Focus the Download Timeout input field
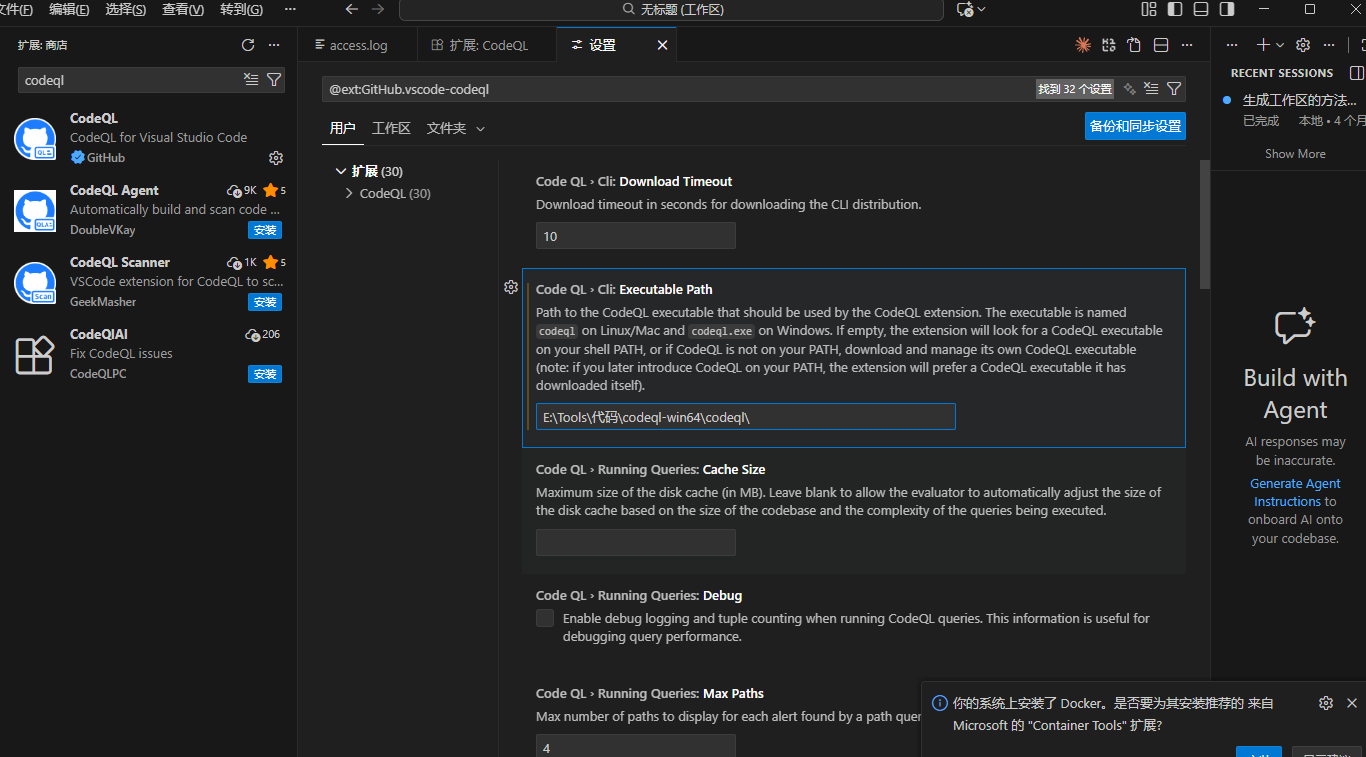1366x757 pixels. [636, 236]
